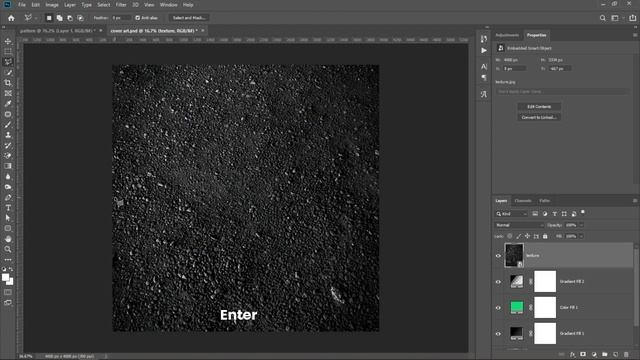Hide the texture layer eye icon
Screen dimensions: 640x360
pyautogui.click(x=498, y=256)
